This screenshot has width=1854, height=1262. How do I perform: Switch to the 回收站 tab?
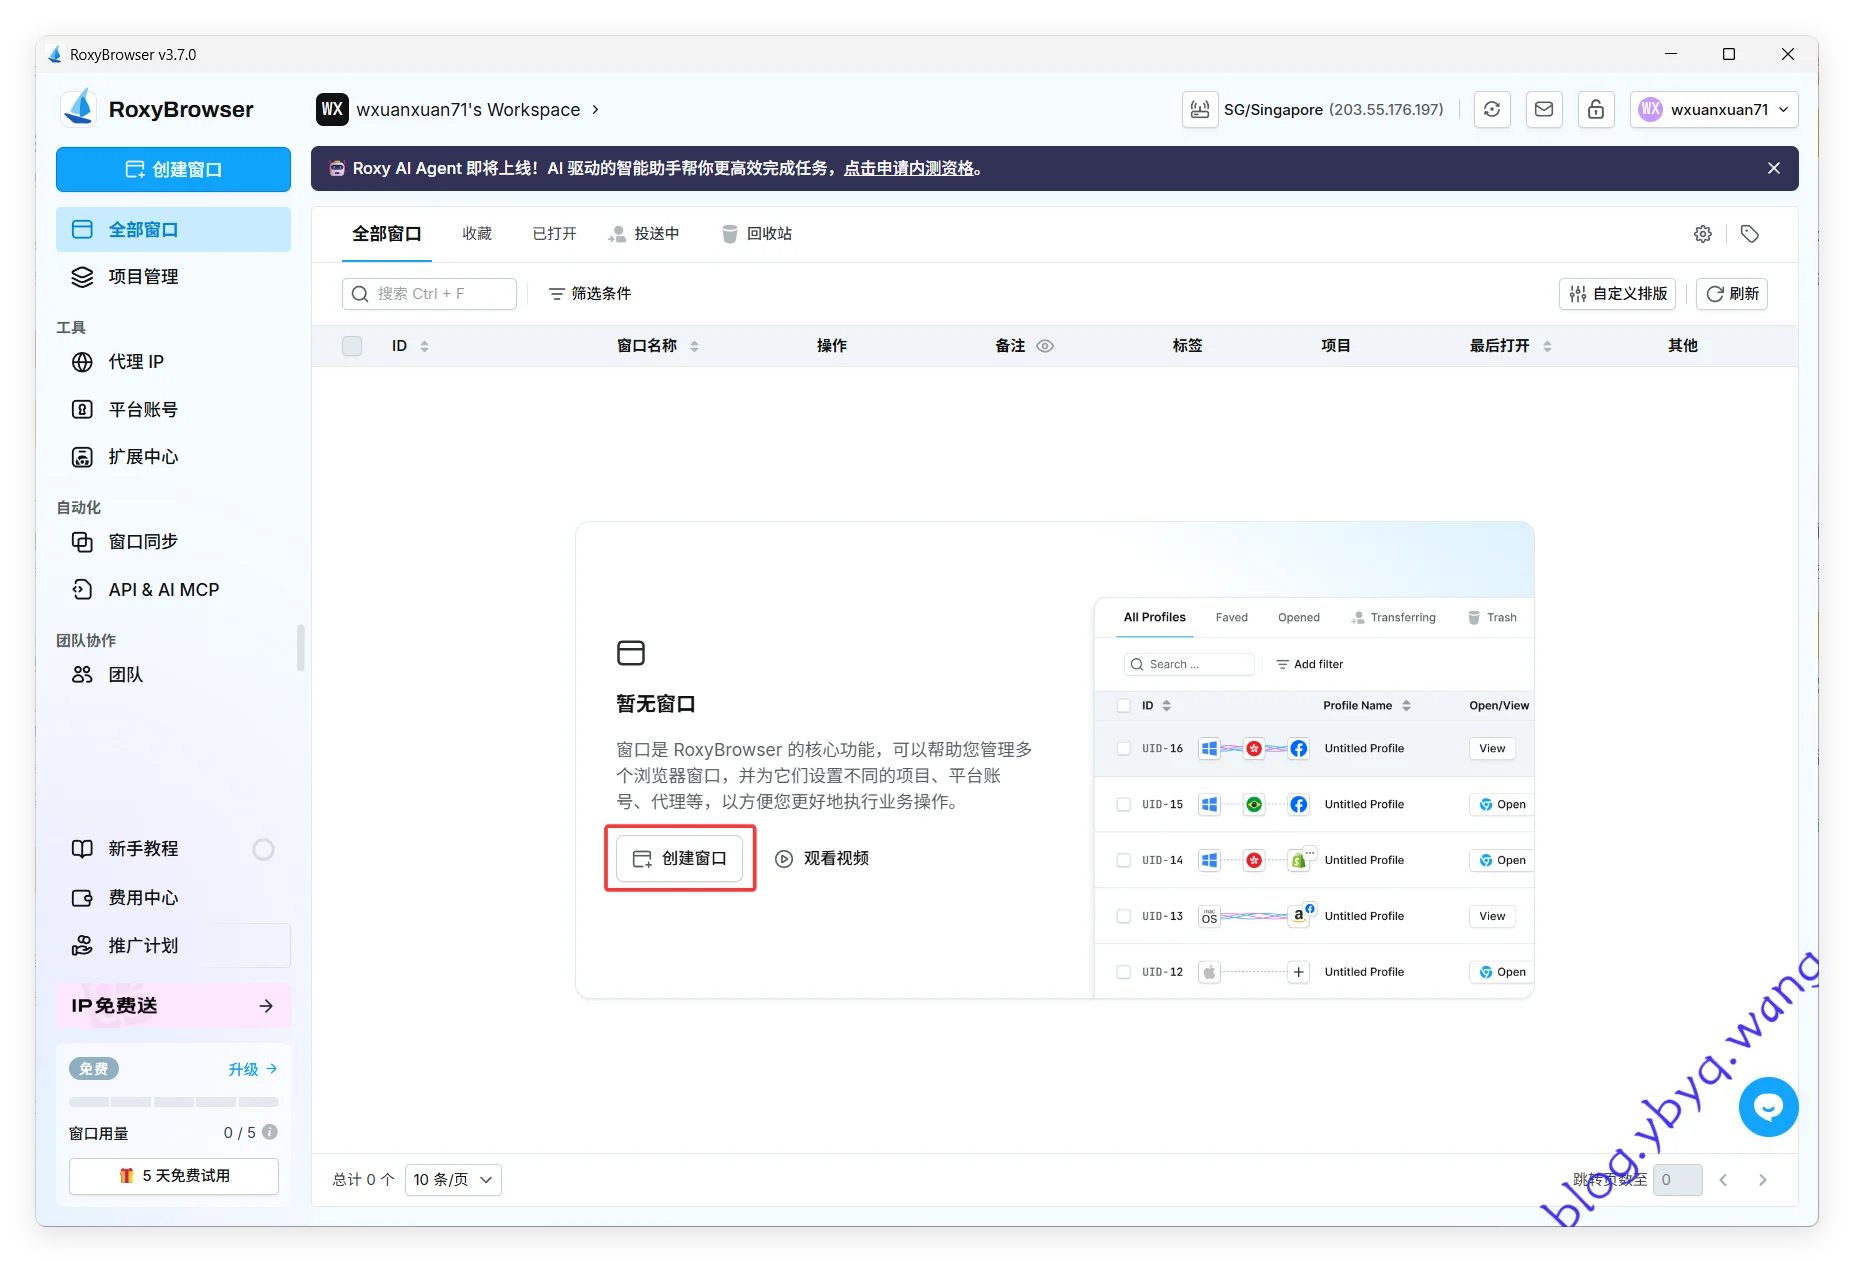pyautogui.click(x=757, y=234)
